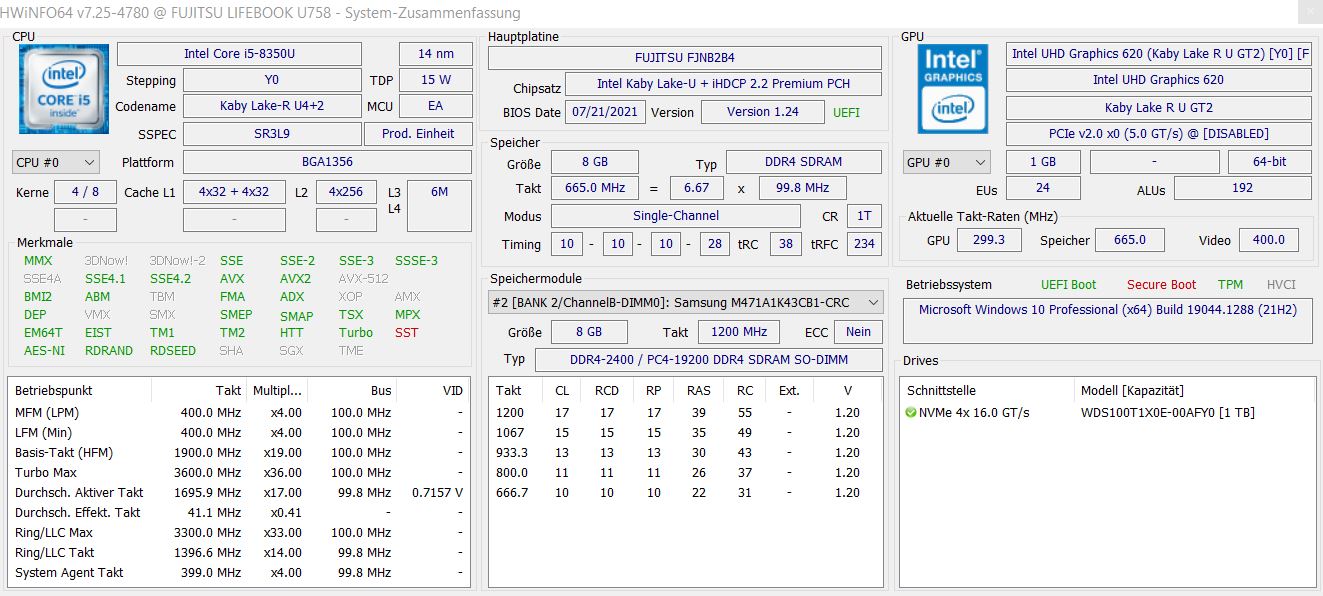
Task: Click the Microsoft Windows 10 Professional OS field
Action: click(x=1108, y=320)
